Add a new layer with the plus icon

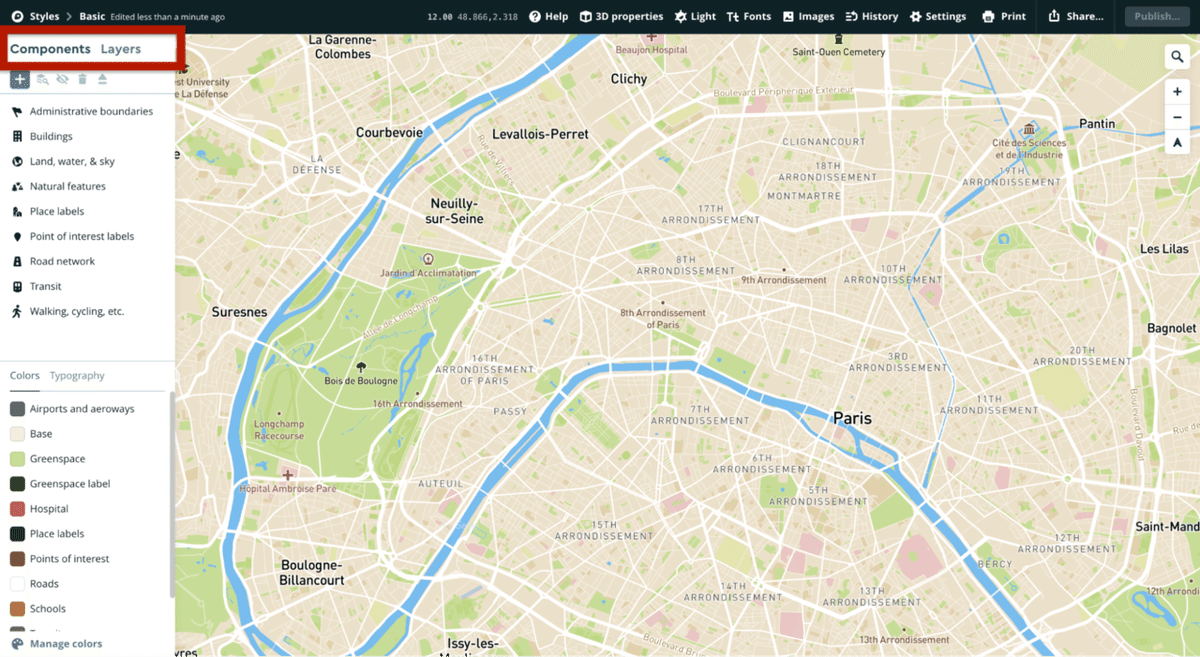[19, 78]
